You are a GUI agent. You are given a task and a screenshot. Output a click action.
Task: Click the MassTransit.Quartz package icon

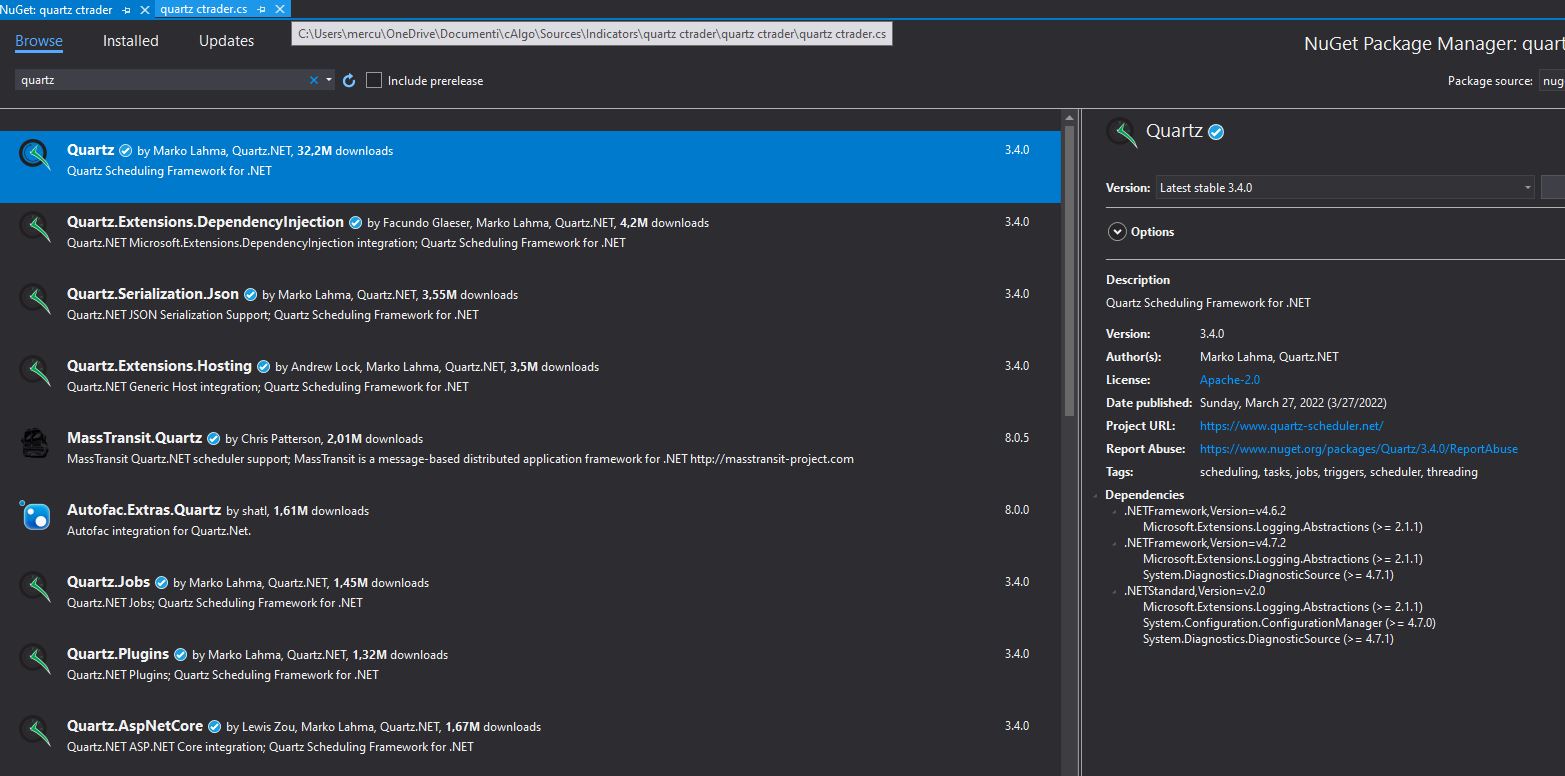coord(35,443)
